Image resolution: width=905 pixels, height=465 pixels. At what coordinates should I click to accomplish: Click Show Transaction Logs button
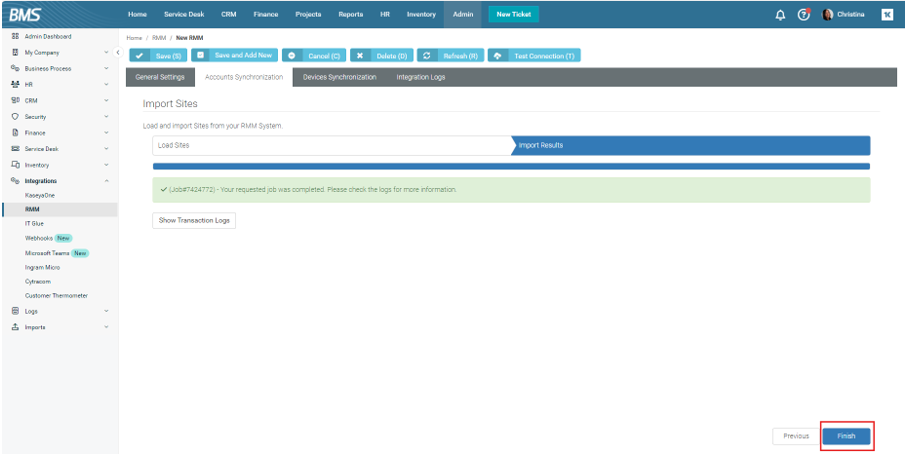click(194, 220)
